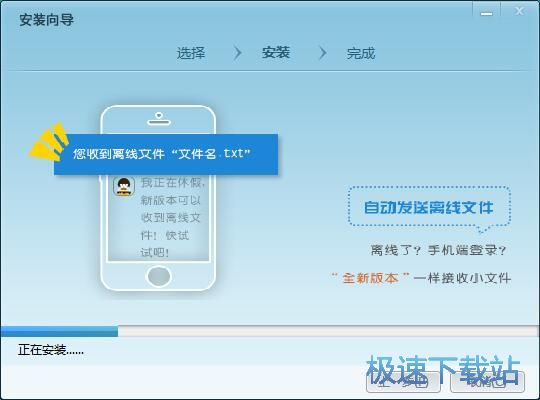Screen dimensions: 540x400
Task: Click the installation progress bar
Action: click(270, 331)
